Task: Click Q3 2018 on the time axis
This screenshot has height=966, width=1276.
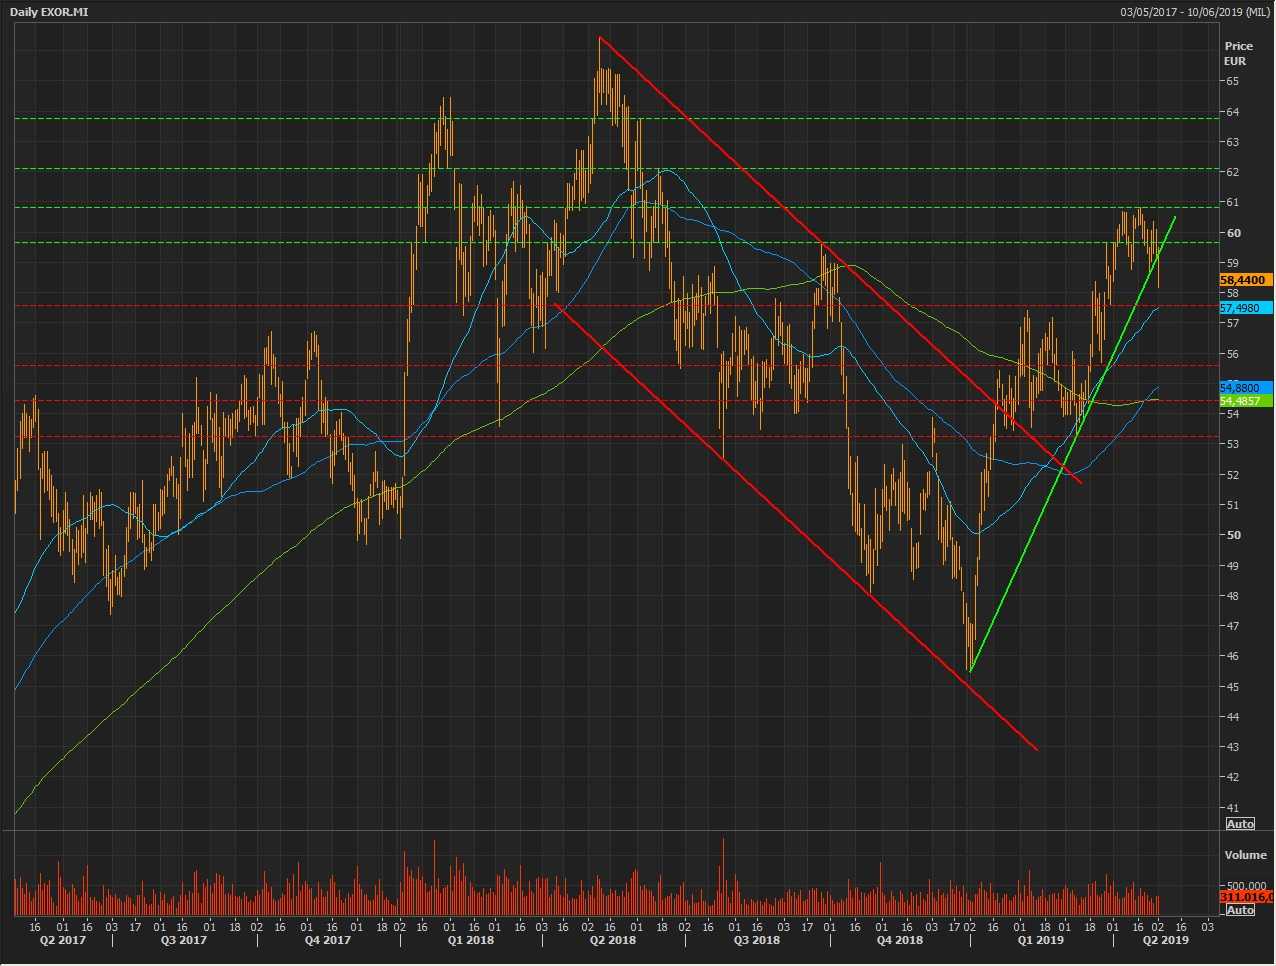Action: pyautogui.click(x=756, y=940)
